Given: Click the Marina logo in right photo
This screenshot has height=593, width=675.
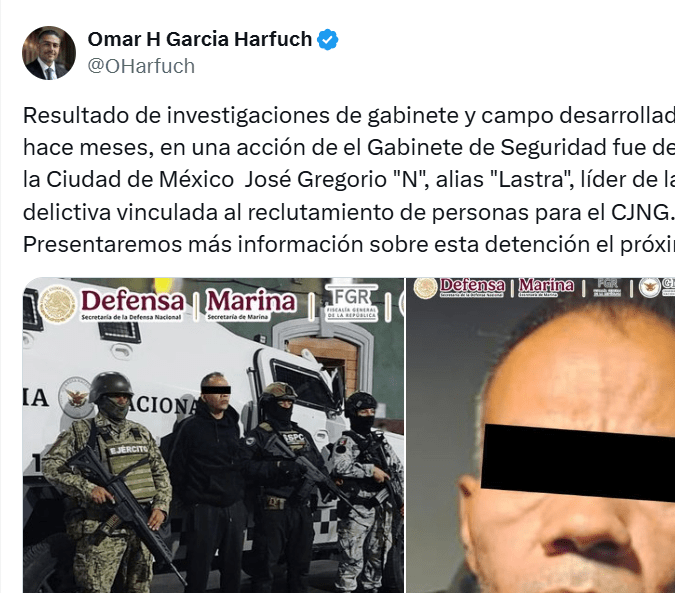Looking at the screenshot, I should pyautogui.click(x=546, y=287).
